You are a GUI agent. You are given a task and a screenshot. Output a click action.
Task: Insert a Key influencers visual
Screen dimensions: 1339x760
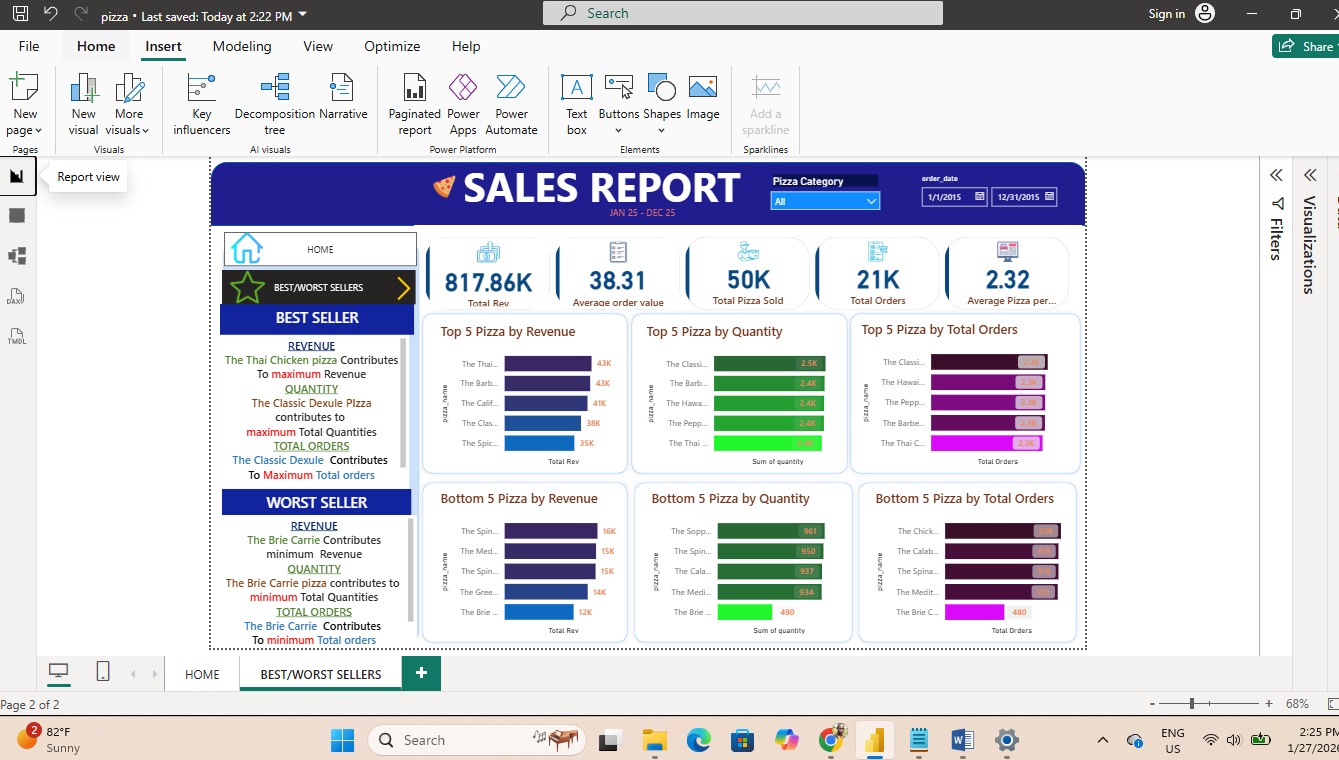(x=201, y=104)
